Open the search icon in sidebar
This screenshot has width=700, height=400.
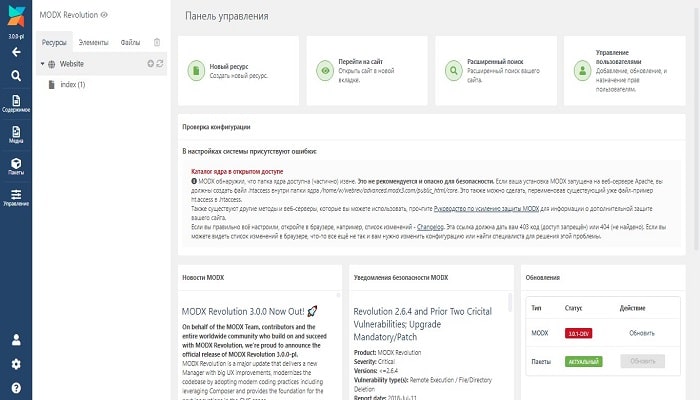tap(16, 76)
